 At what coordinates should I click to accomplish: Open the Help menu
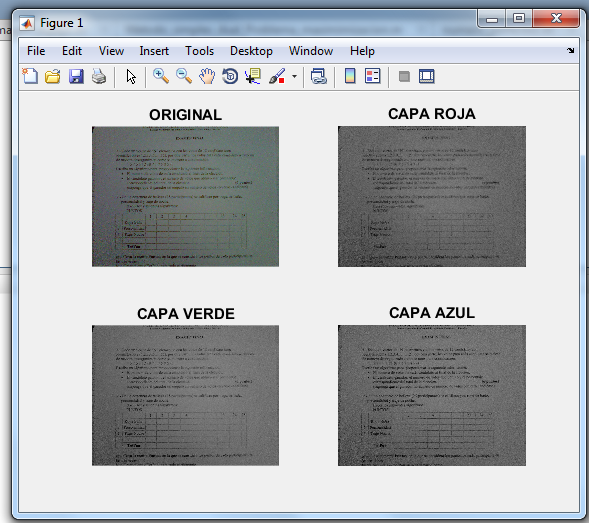(362, 51)
